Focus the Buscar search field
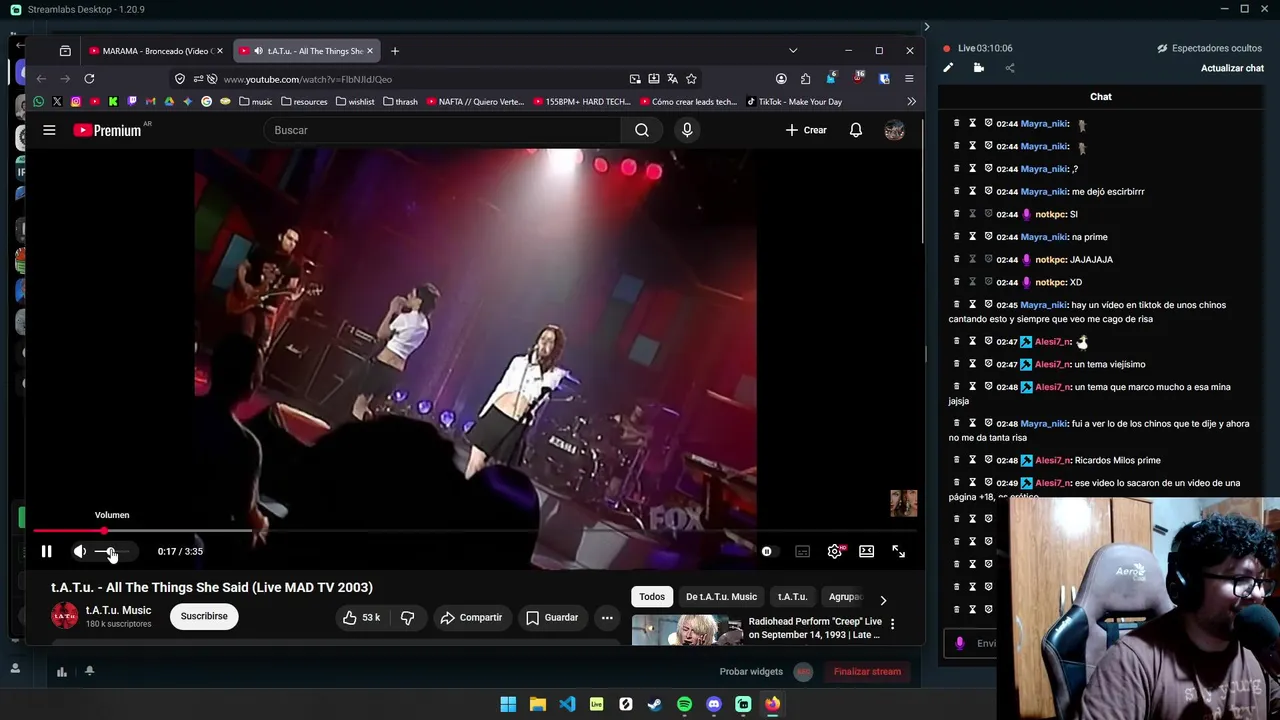Screen dimensions: 1280x720 pyautogui.click(x=442, y=130)
